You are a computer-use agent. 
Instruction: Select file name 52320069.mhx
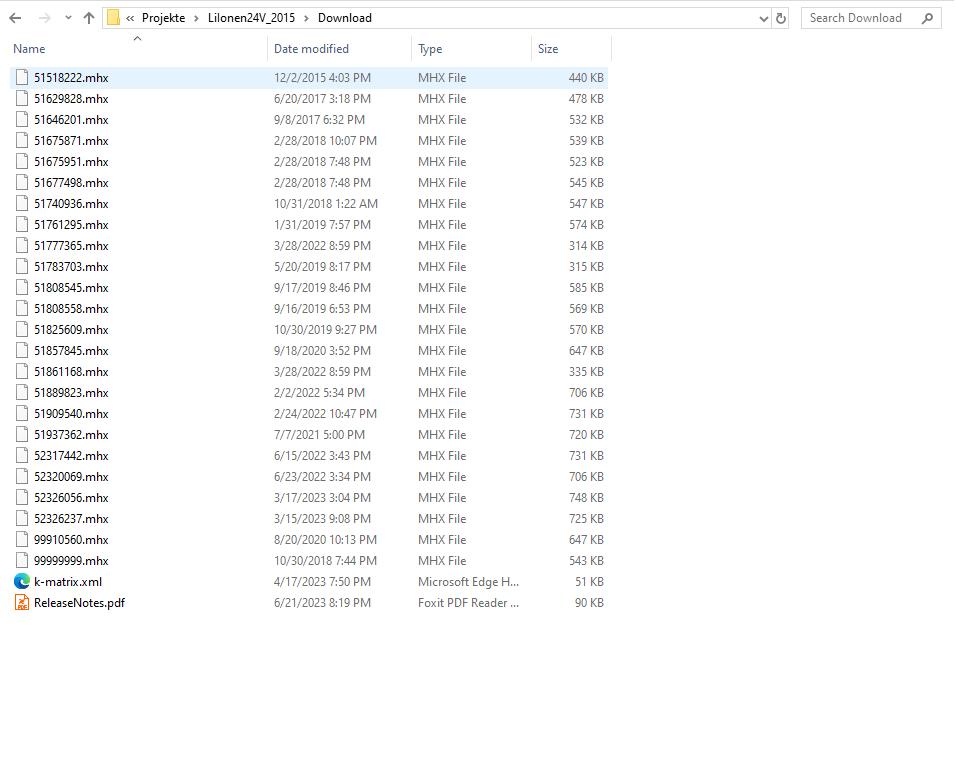point(71,477)
